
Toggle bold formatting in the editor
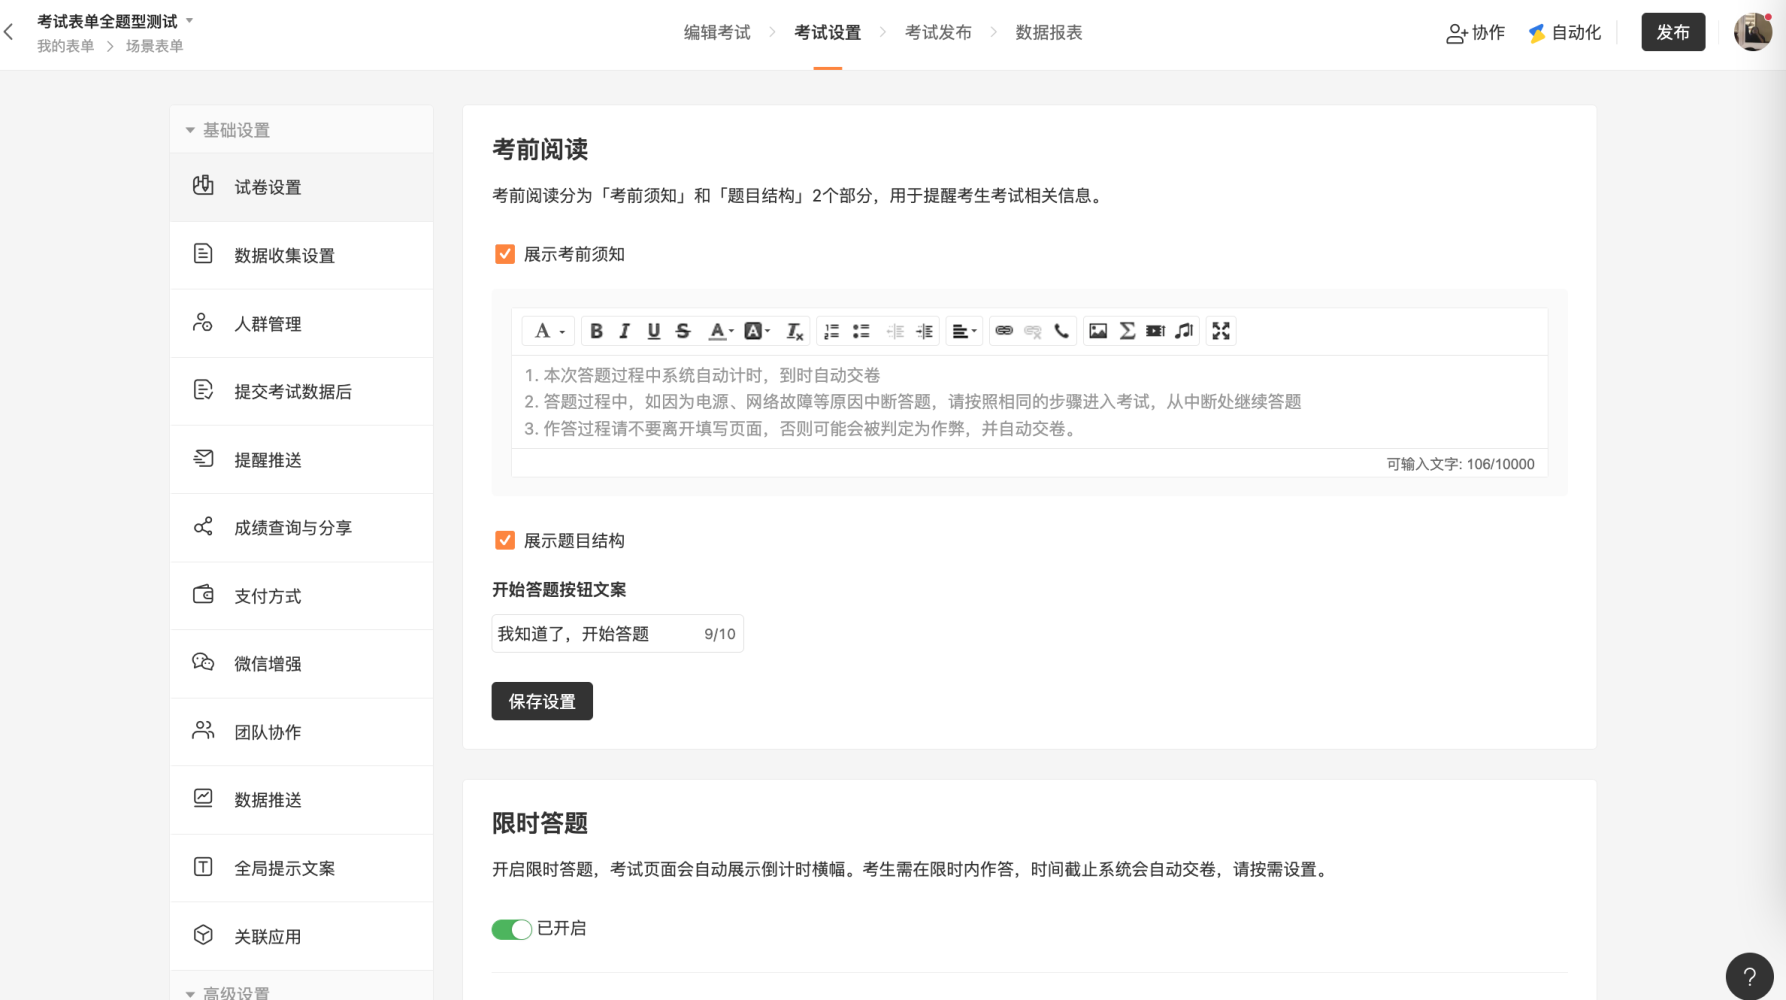click(596, 331)
